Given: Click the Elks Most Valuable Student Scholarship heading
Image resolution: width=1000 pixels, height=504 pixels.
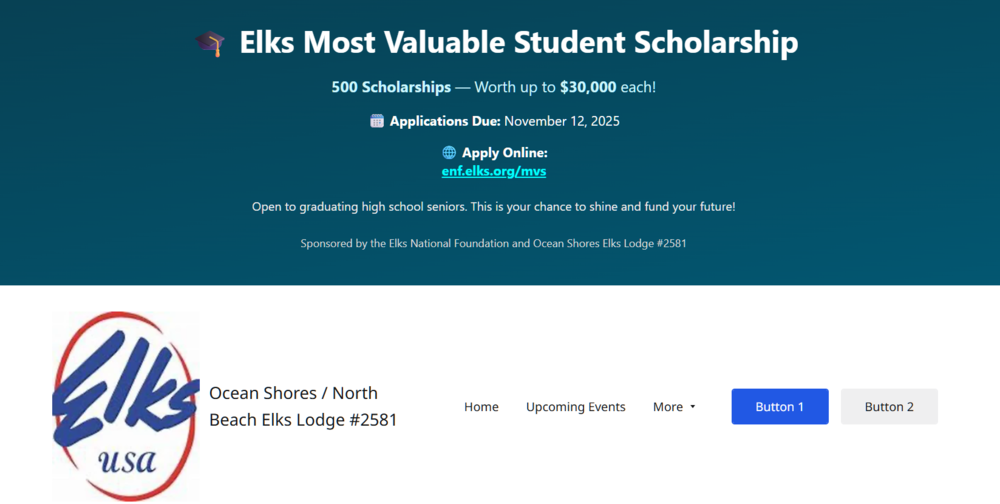Looking at the screenshot, I should tap(518, 43).
